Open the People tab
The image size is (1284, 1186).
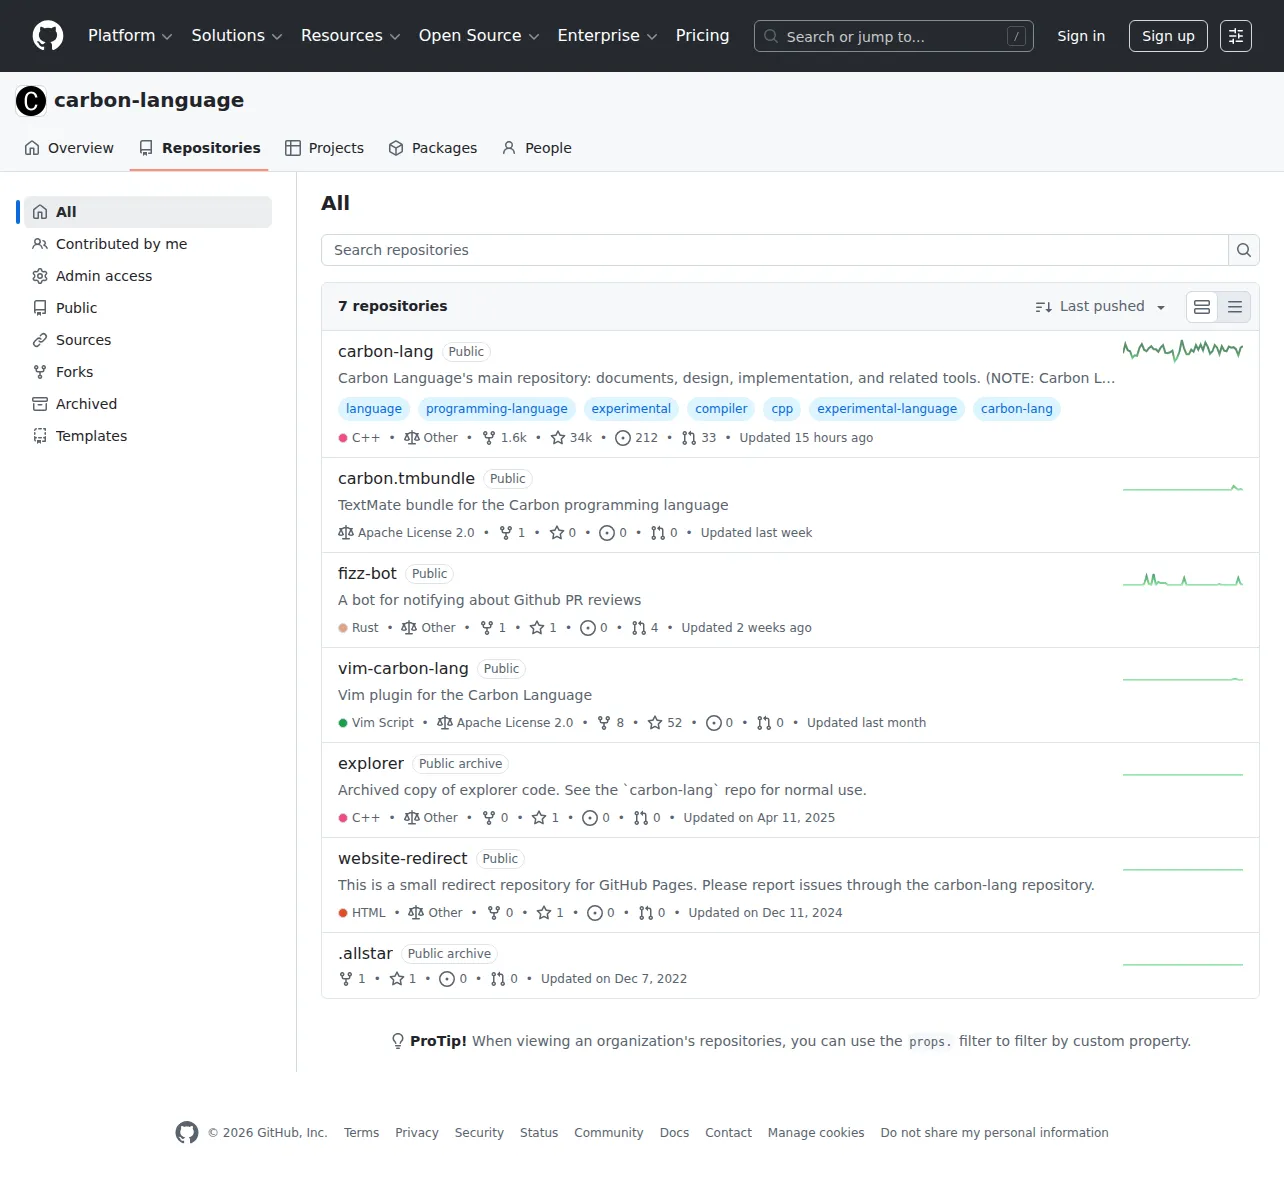tap(536, 148)
